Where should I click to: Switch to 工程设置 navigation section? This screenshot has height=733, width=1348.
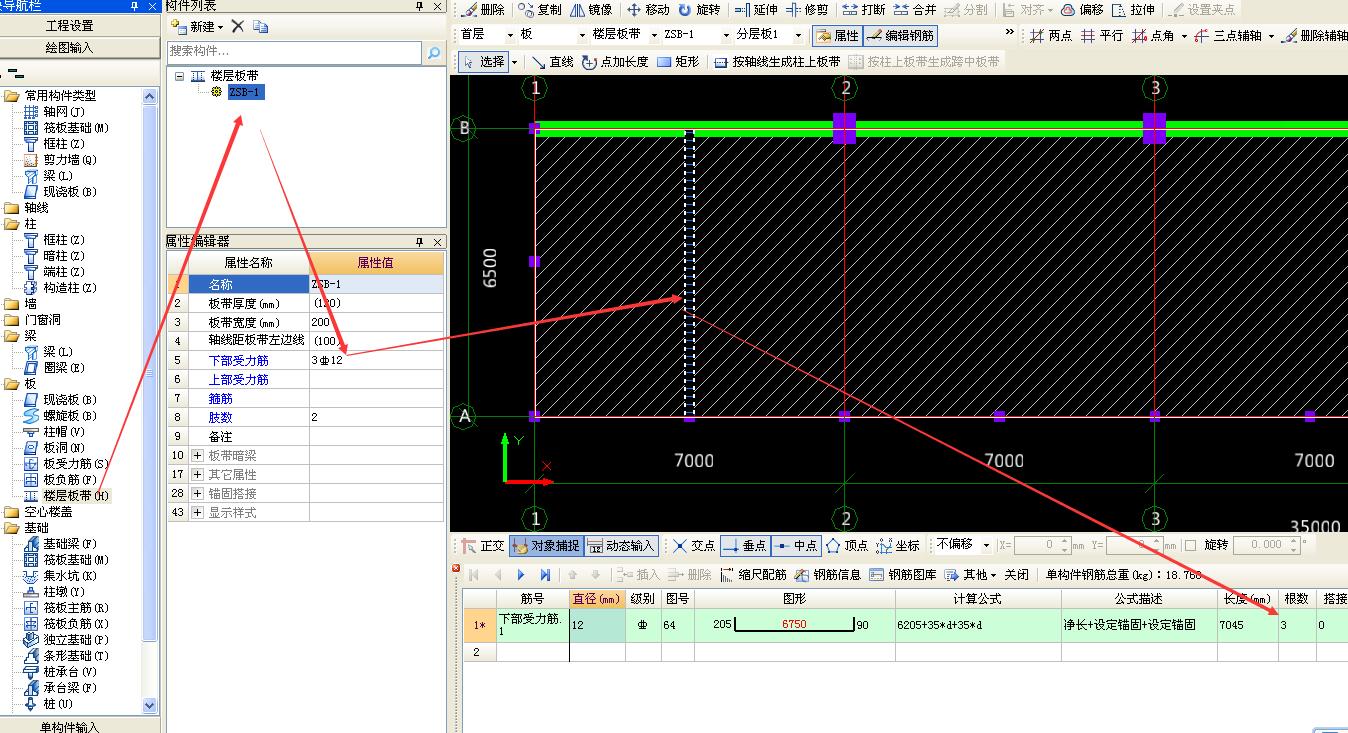tap(70, 26)
